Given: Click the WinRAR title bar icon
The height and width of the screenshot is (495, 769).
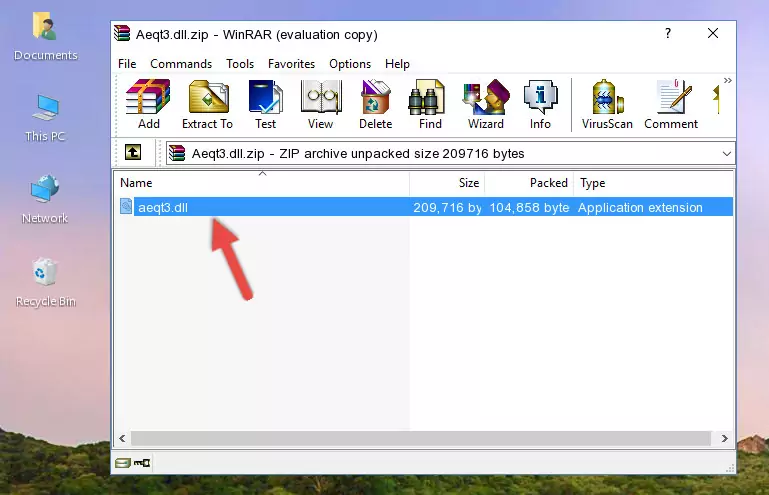Looking at the screenshot, I should pos(123,34).
